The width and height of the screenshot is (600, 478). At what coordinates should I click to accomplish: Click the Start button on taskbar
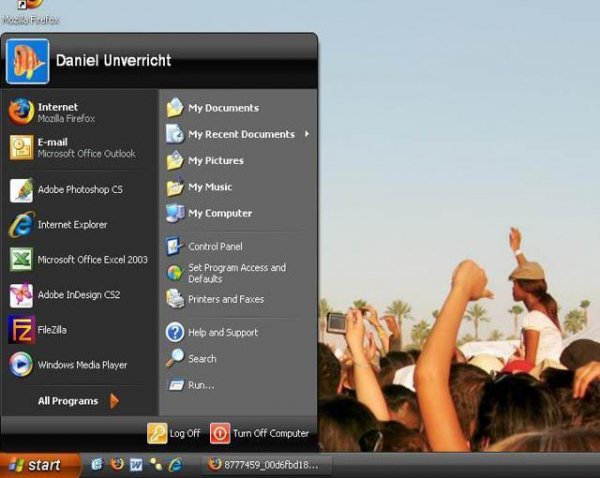coord(40,465)
